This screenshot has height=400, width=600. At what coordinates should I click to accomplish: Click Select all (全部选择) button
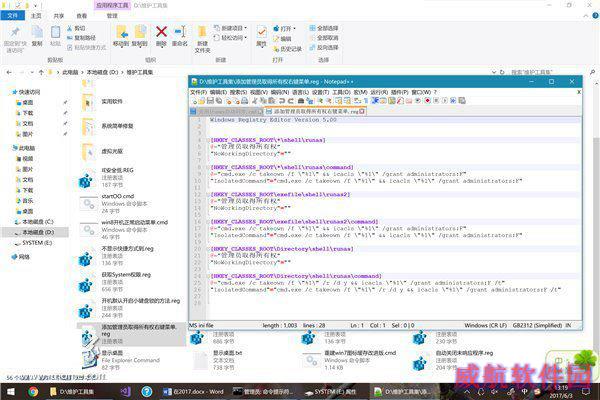(324, 28)
